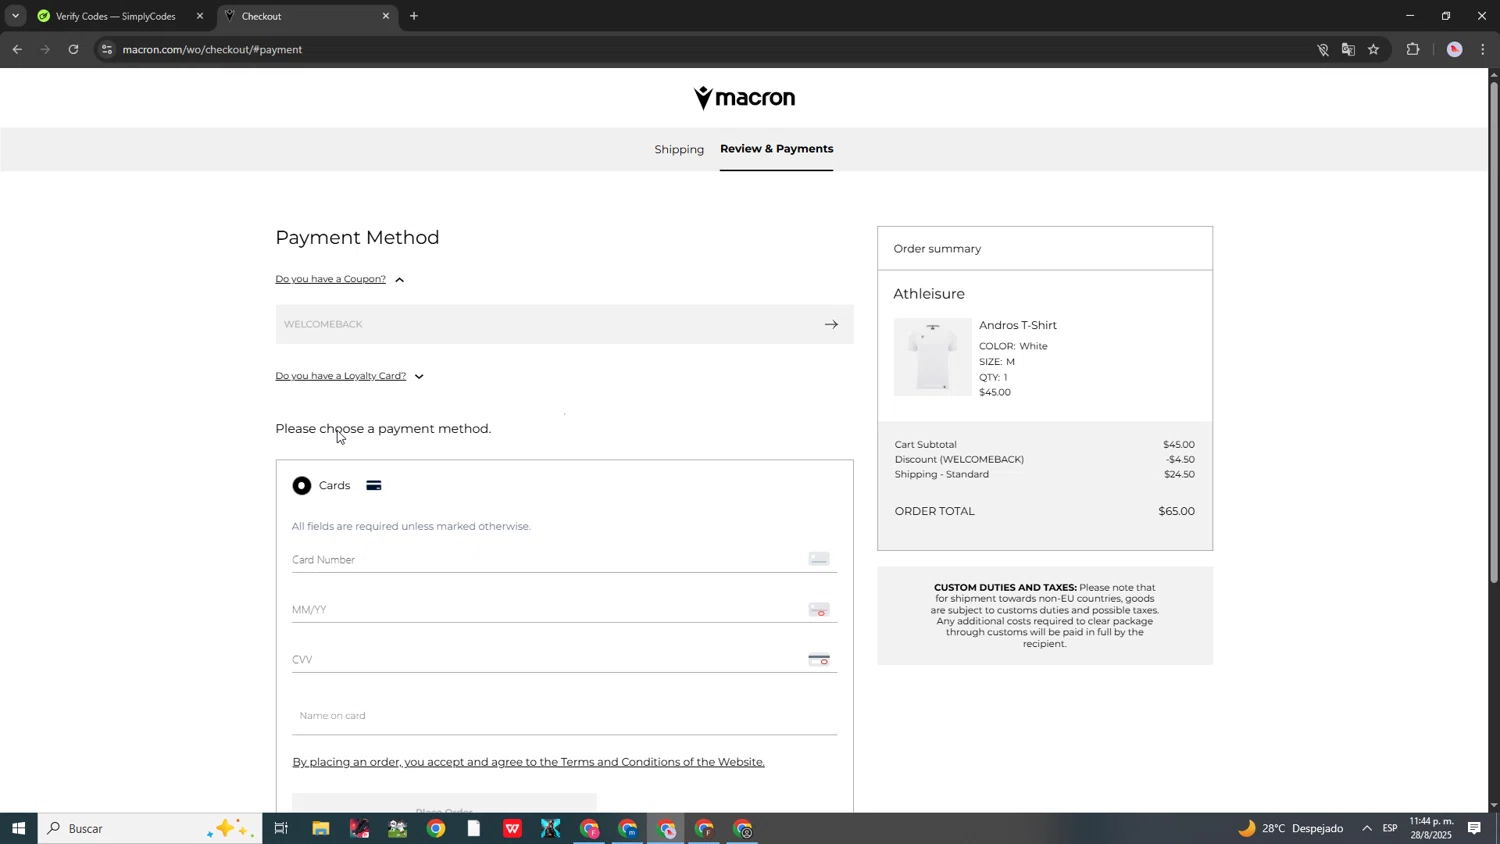The height and width of the screenshot is (844, 1500).
Task: Open browser Extensions puzzle icon
Action: (1413, 49)
